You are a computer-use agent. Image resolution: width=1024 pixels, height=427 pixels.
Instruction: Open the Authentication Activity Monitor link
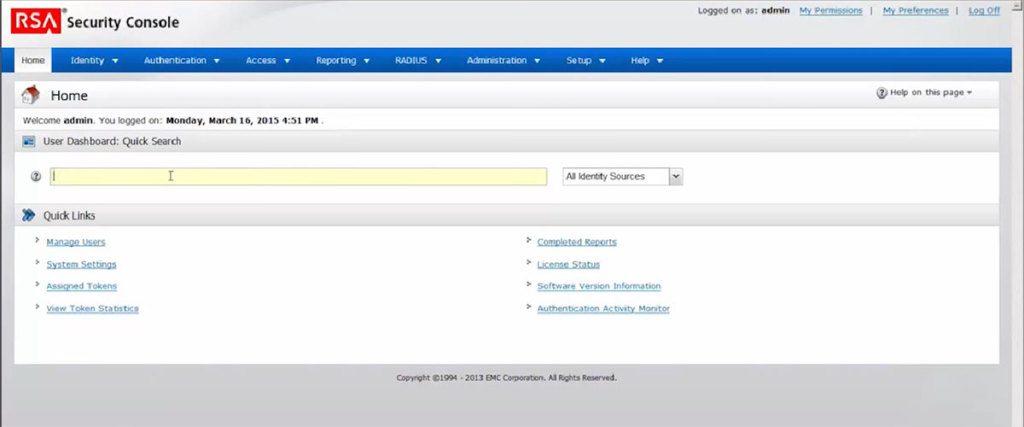tap(603, 309)
